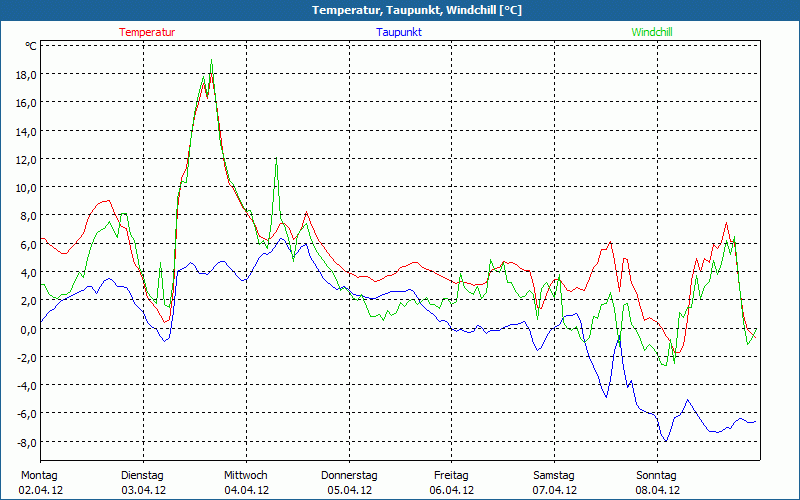Click the date 04.04.12
The width and height of the screenshot is (800, 500).
click(246, 490)
